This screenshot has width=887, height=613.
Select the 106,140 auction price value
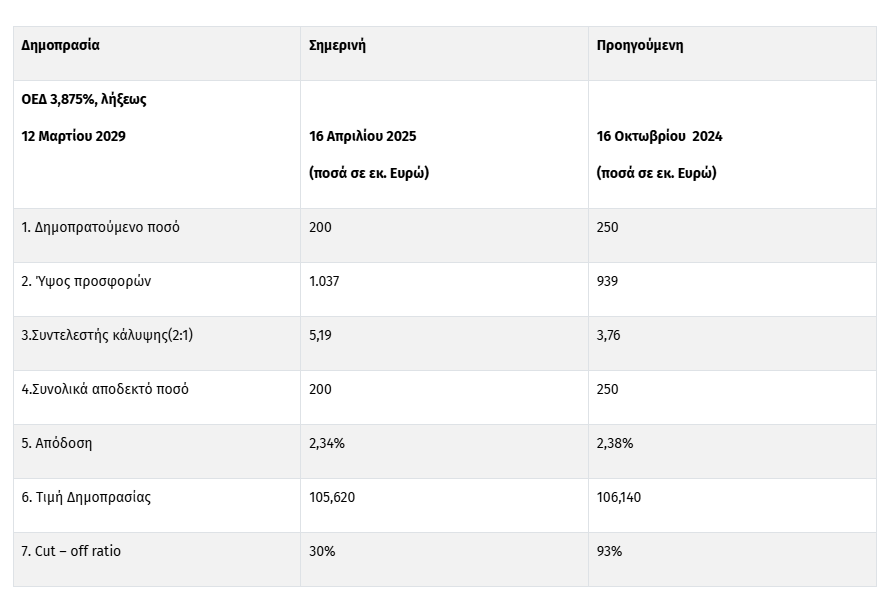tap(618, 497)
